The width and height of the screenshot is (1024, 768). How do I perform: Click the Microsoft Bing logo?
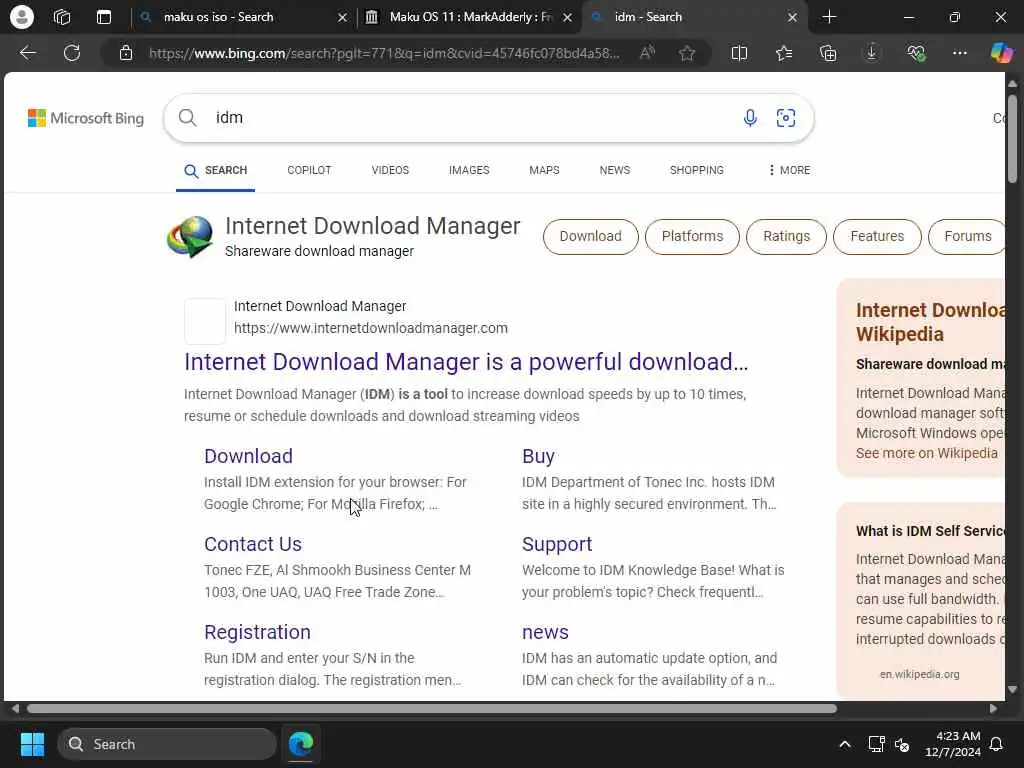[86, 118]
